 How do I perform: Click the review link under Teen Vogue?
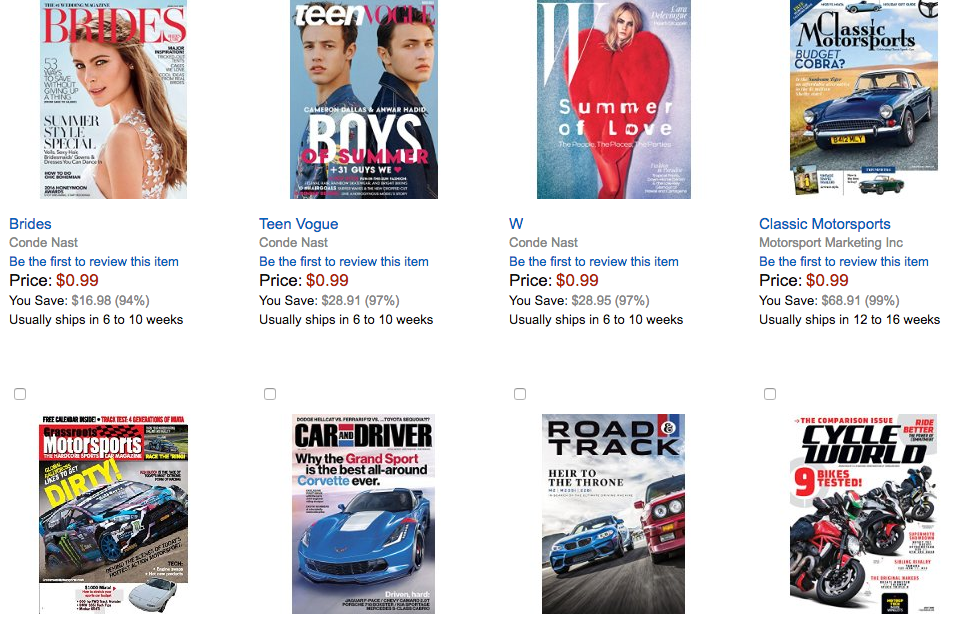click(344, 261)
